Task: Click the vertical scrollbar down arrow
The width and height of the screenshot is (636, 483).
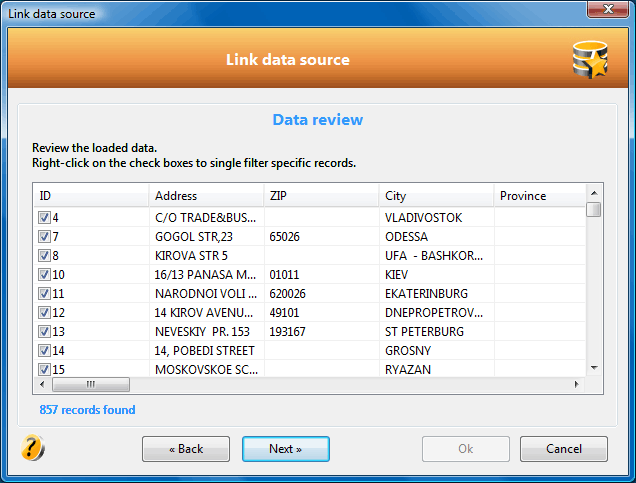Action: [594, 368]
